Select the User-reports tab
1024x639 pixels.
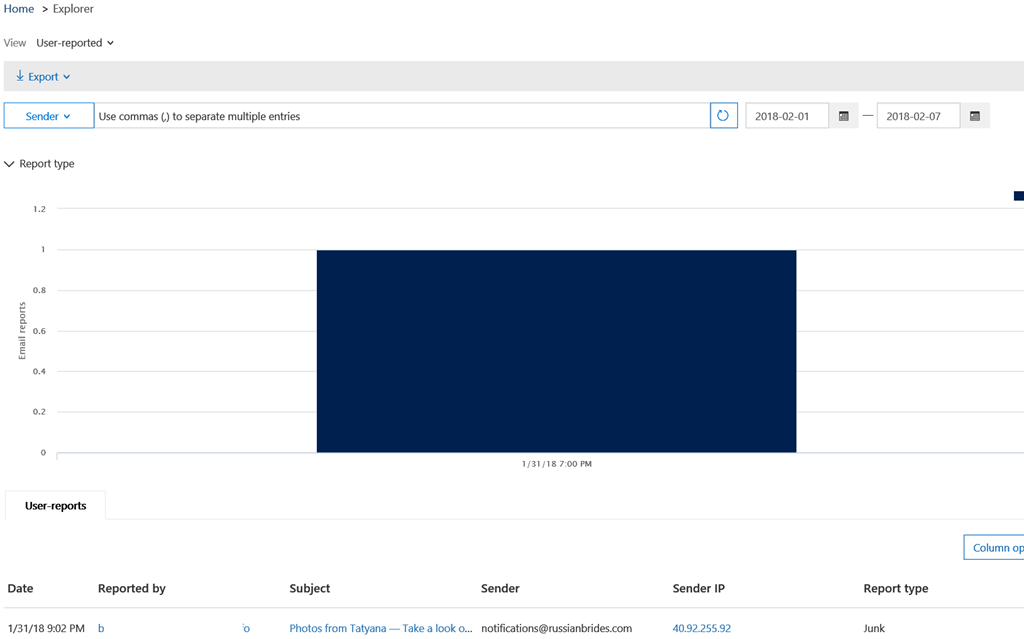click(x=55, y=506)
